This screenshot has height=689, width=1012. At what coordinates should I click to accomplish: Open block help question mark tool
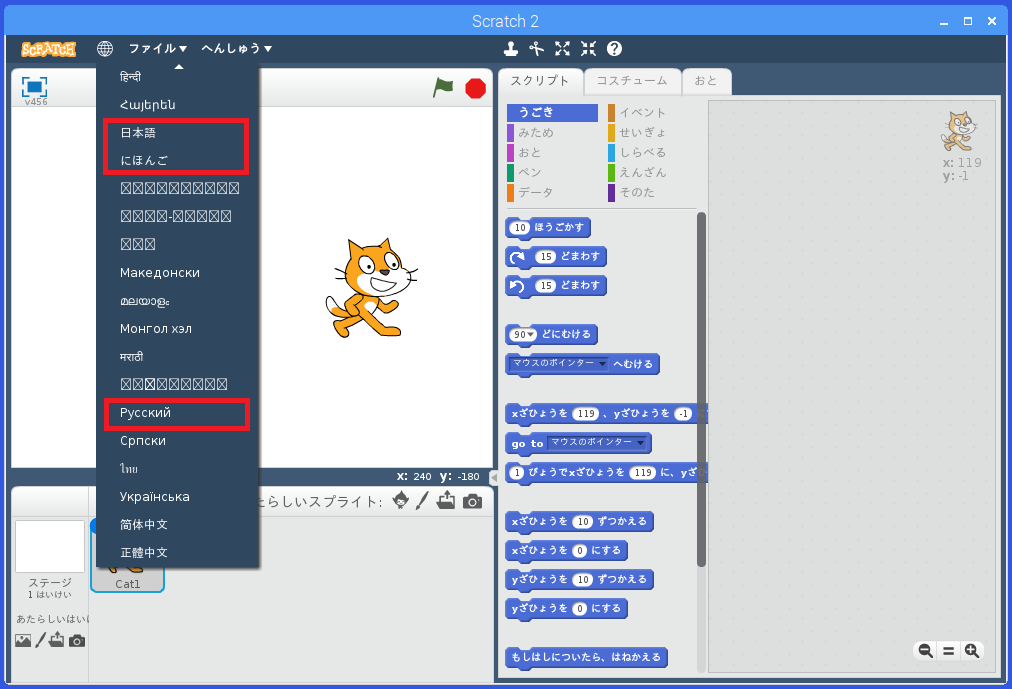pyautogui.click(x=614, y=48)
